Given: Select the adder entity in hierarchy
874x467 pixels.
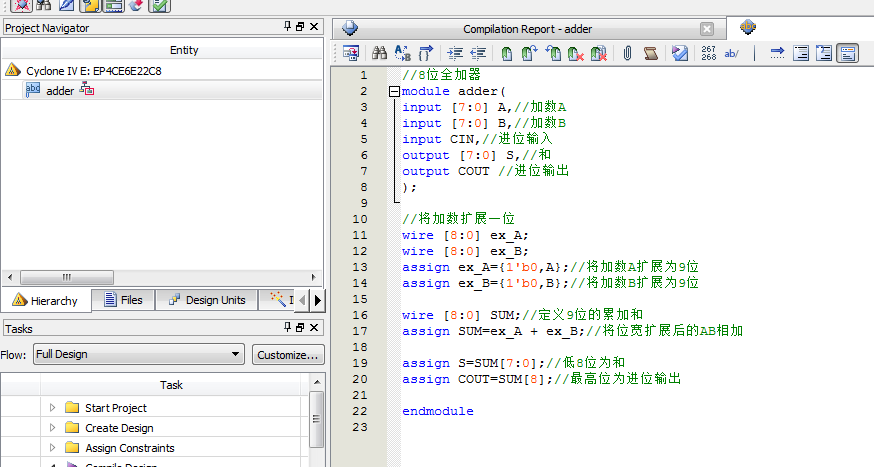Looking at the screenshot, I should pyautogui.click(x=60, y=91).
